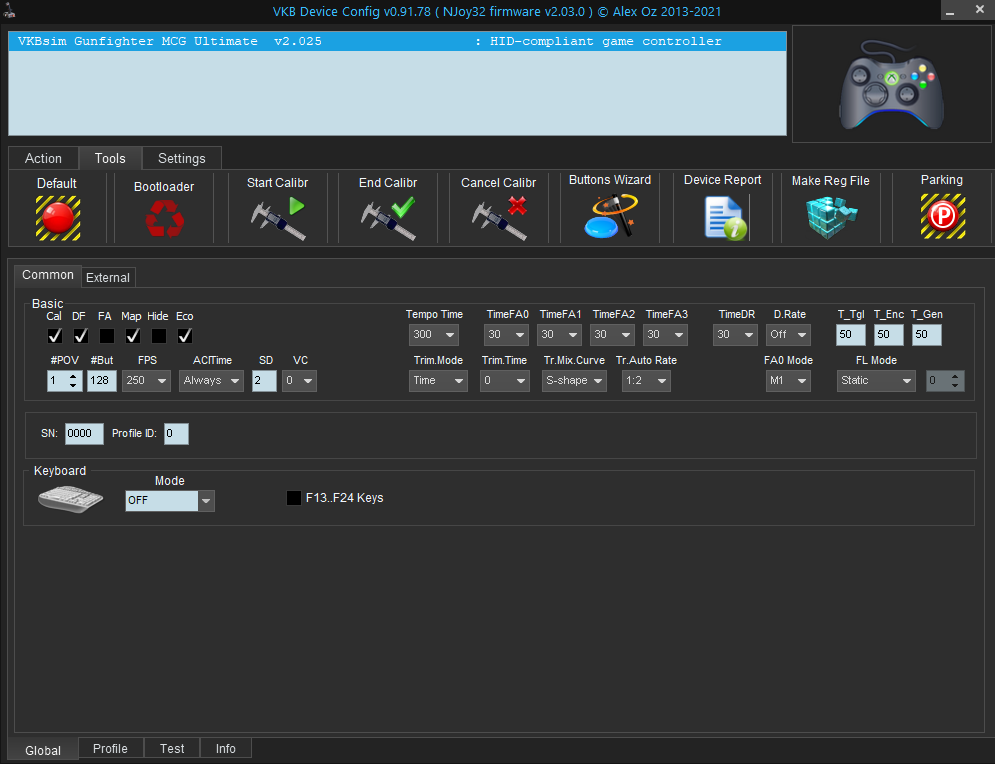Open the D.Rate dropdown
Viewport: 995px width, 764px height.
(x=788, y=335)
